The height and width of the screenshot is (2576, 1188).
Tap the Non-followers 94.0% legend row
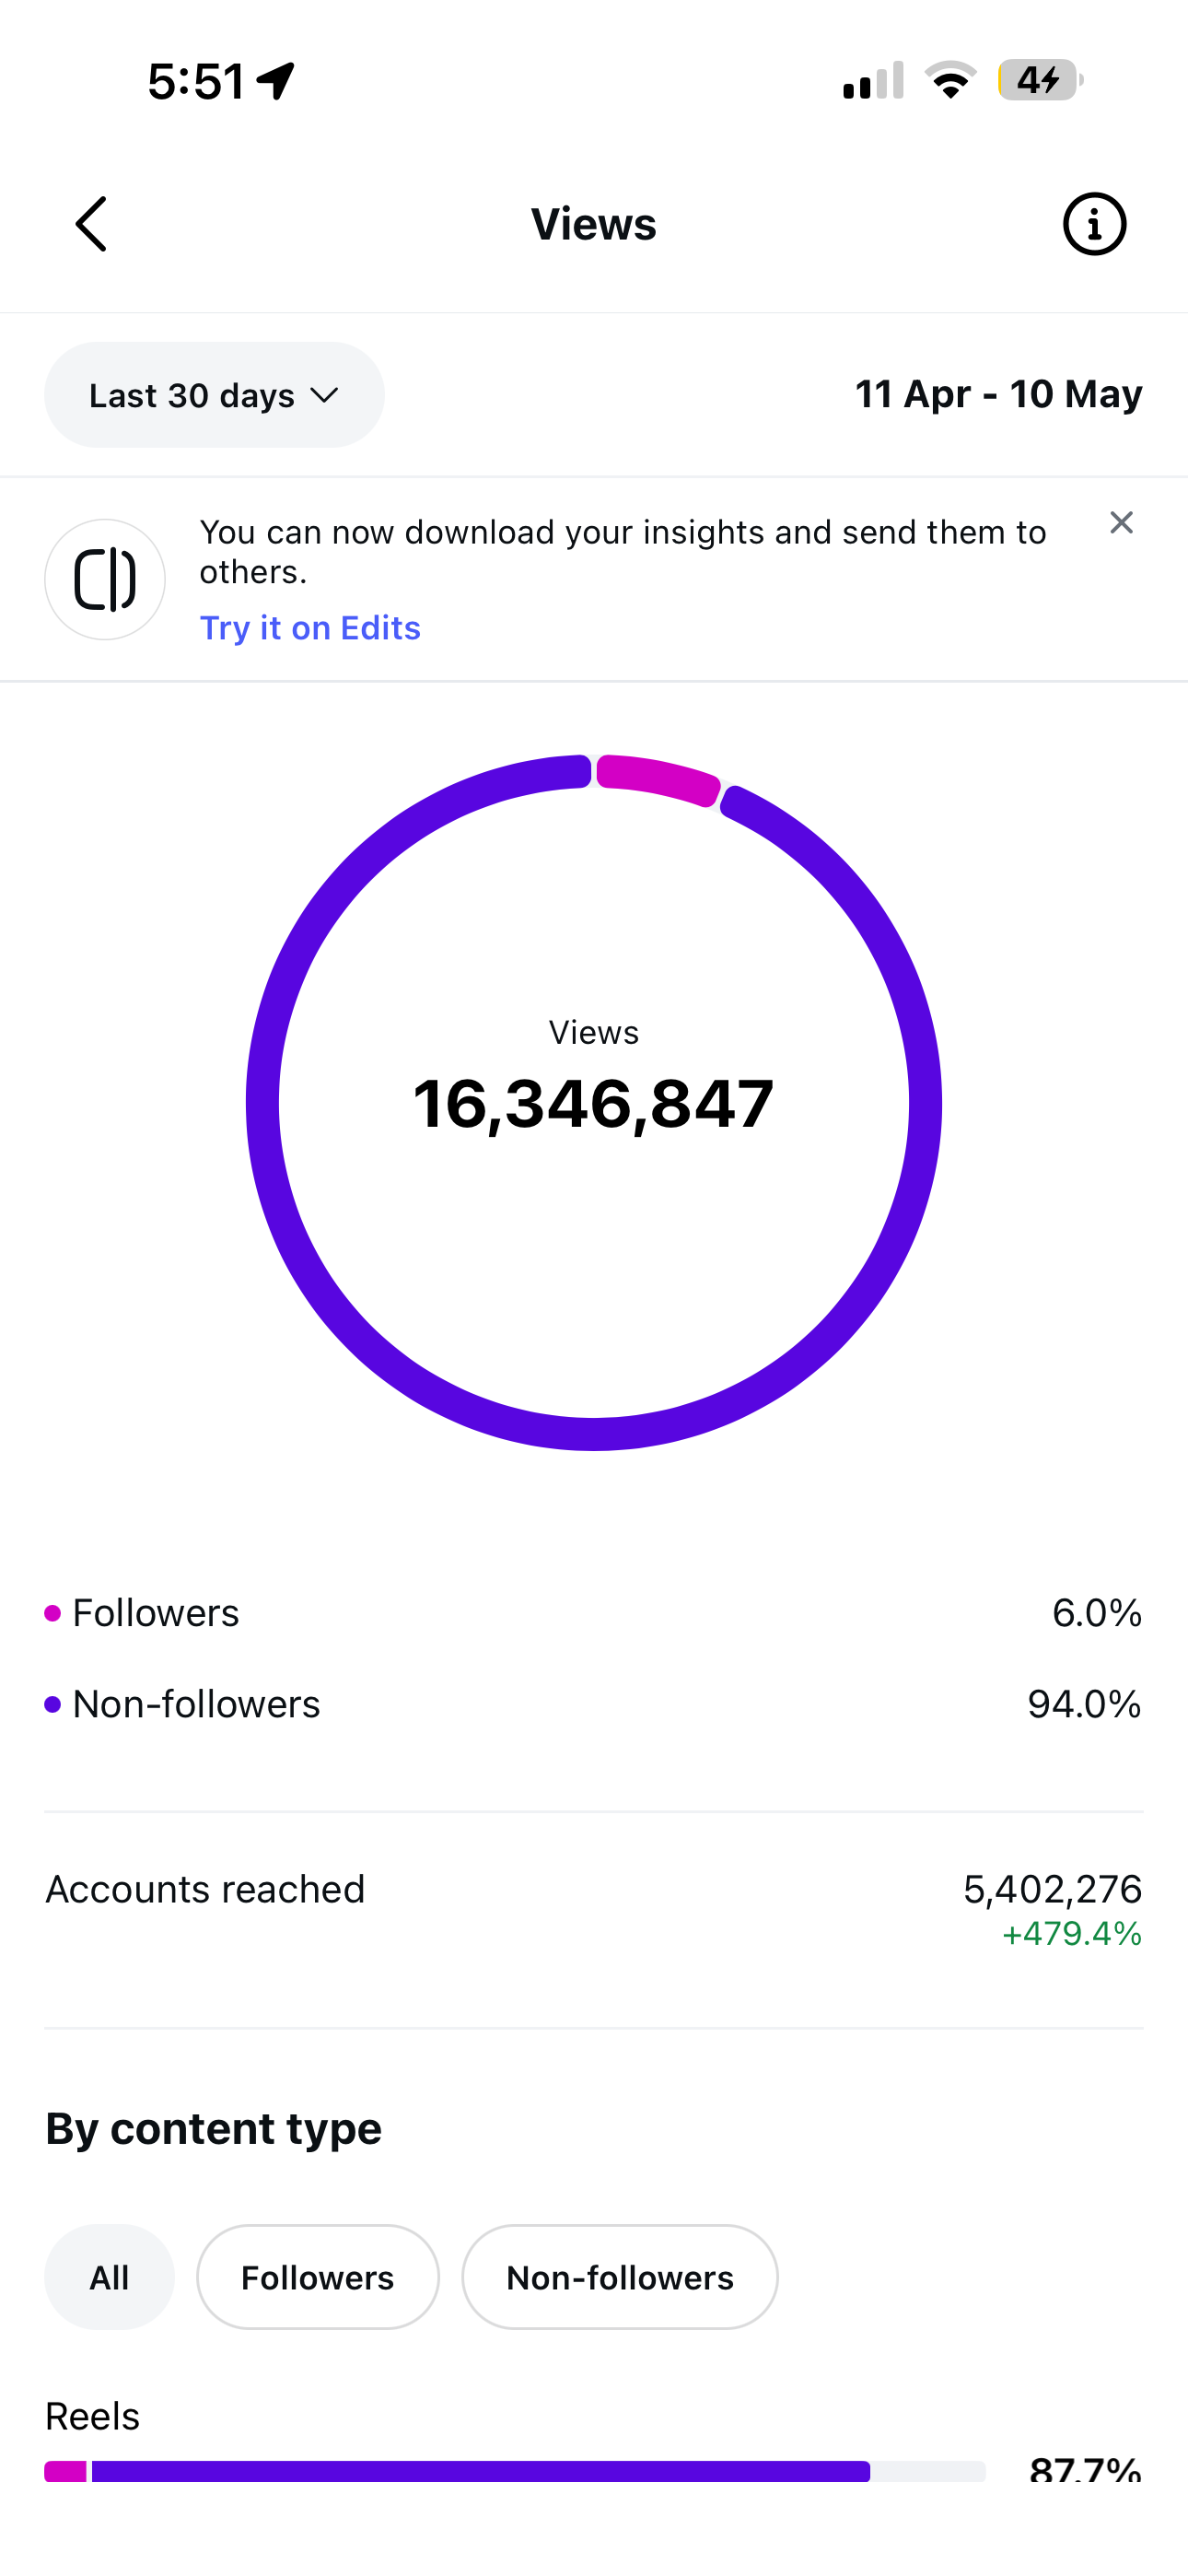pyautogui.click(x=594, y=1704)
